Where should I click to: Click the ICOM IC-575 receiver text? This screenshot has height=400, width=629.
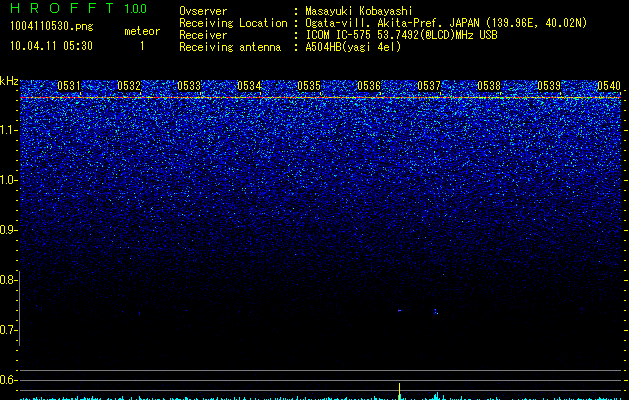(401, 35)
